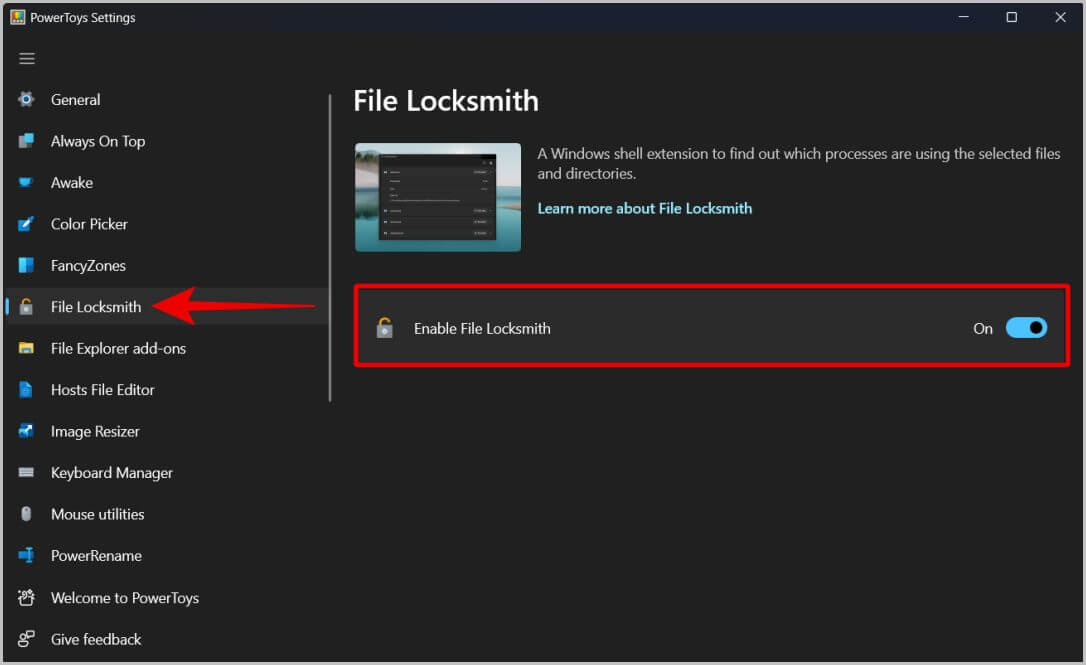Image resolution: width=1086 pixels, height=665 pixels.
Task: Open Image Resizer settings
Action: tap(95, 432)
